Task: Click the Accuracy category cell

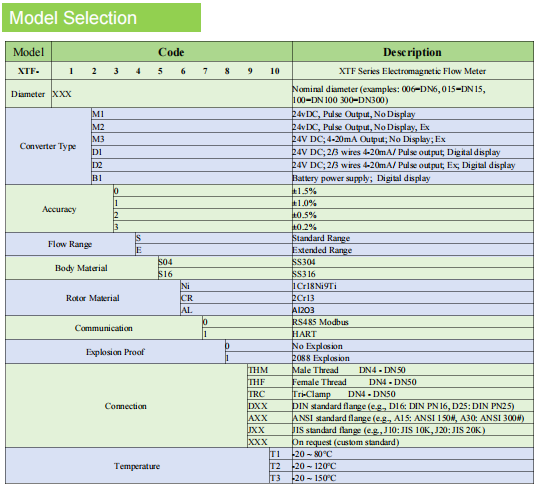Action: (59, 209)
